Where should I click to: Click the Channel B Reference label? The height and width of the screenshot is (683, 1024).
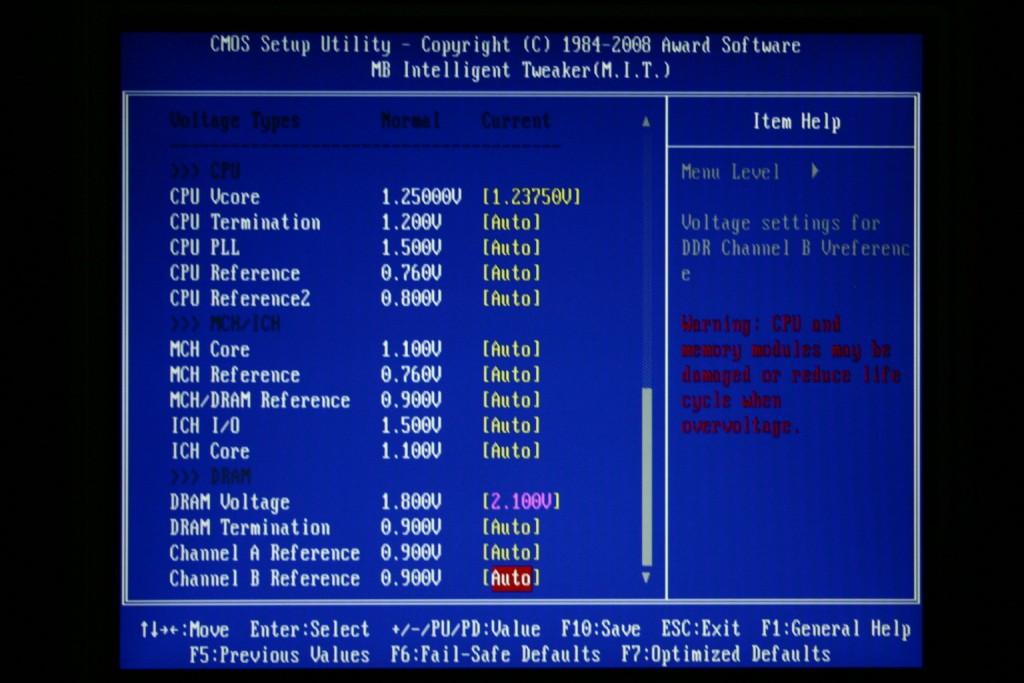click(x=264, y=579)
